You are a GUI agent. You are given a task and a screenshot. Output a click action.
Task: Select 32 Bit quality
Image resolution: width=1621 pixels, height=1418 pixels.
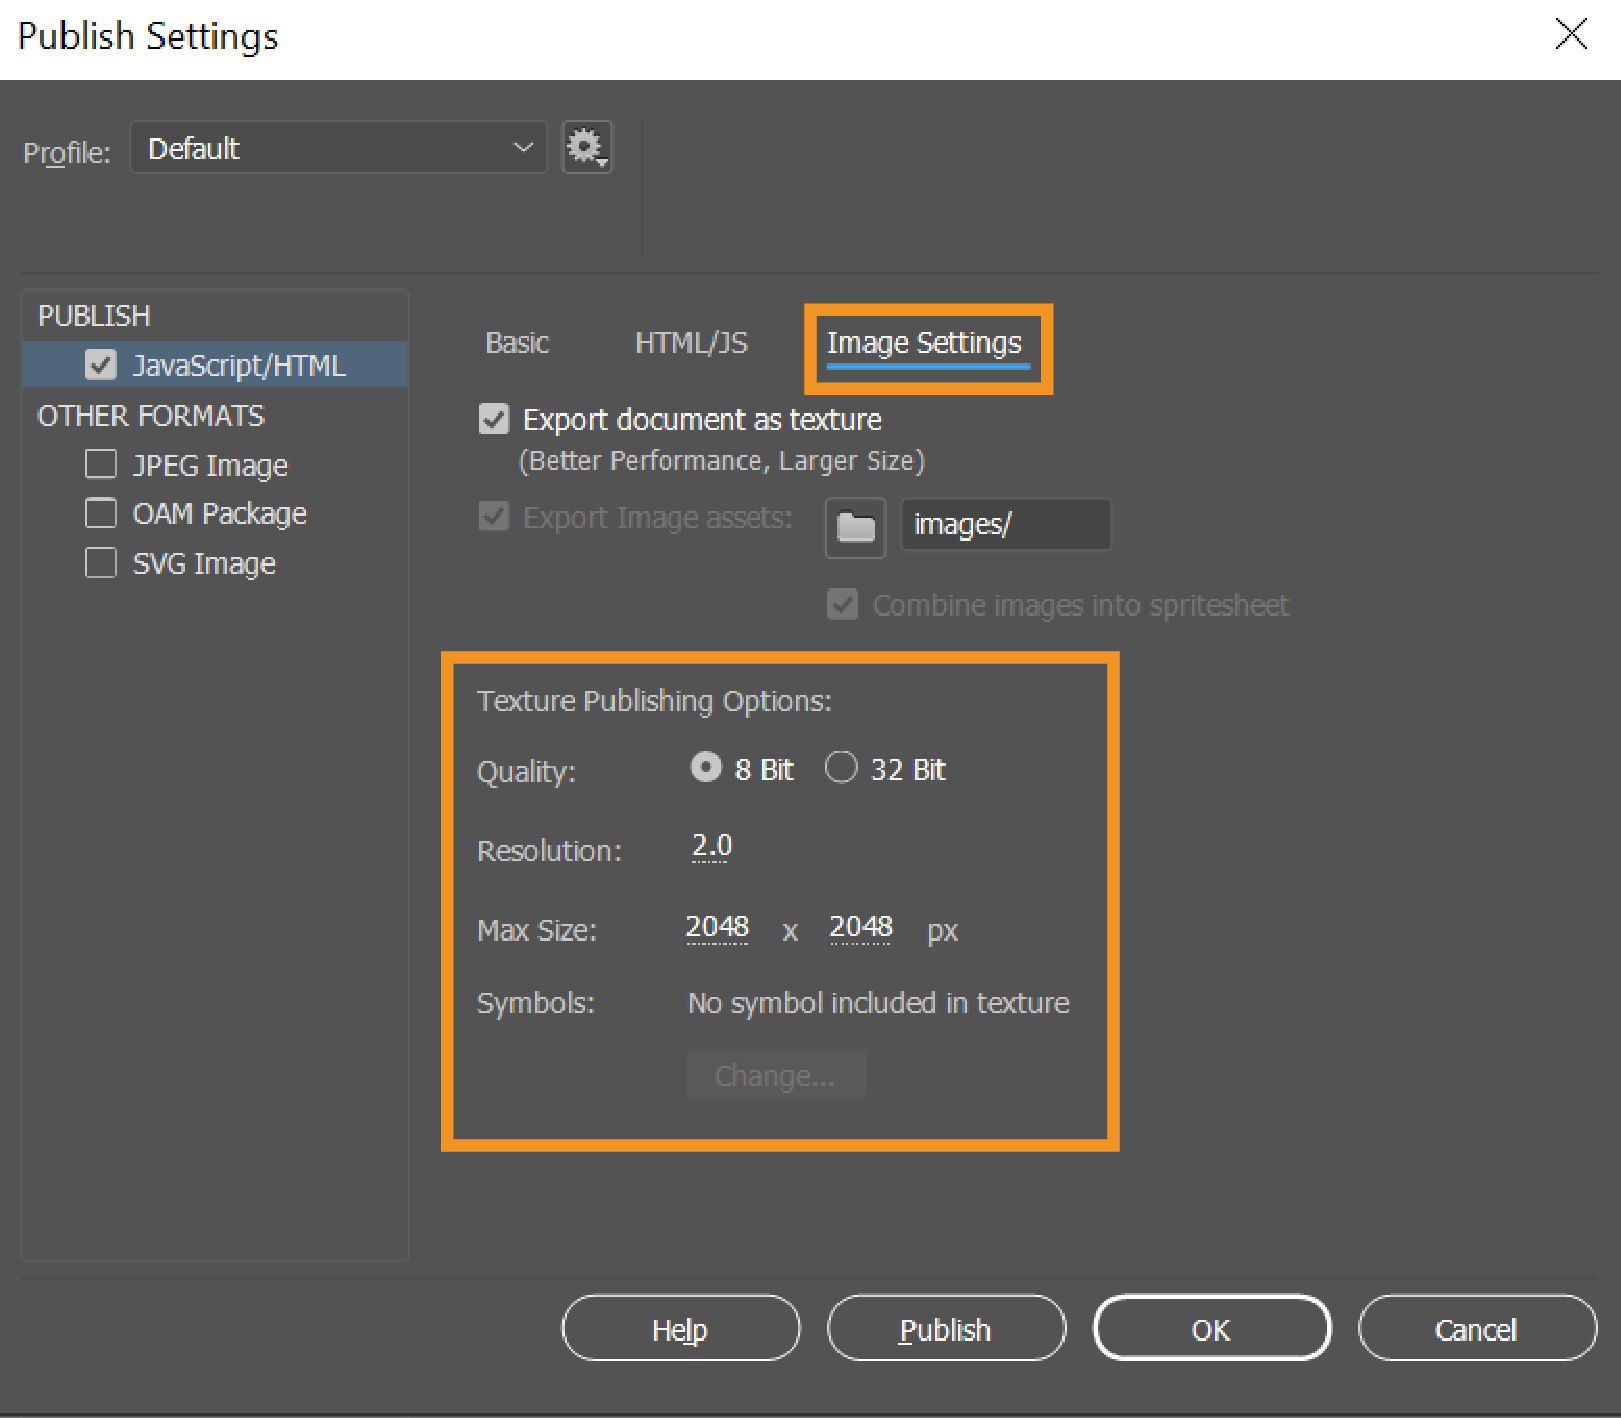(841, 767)
